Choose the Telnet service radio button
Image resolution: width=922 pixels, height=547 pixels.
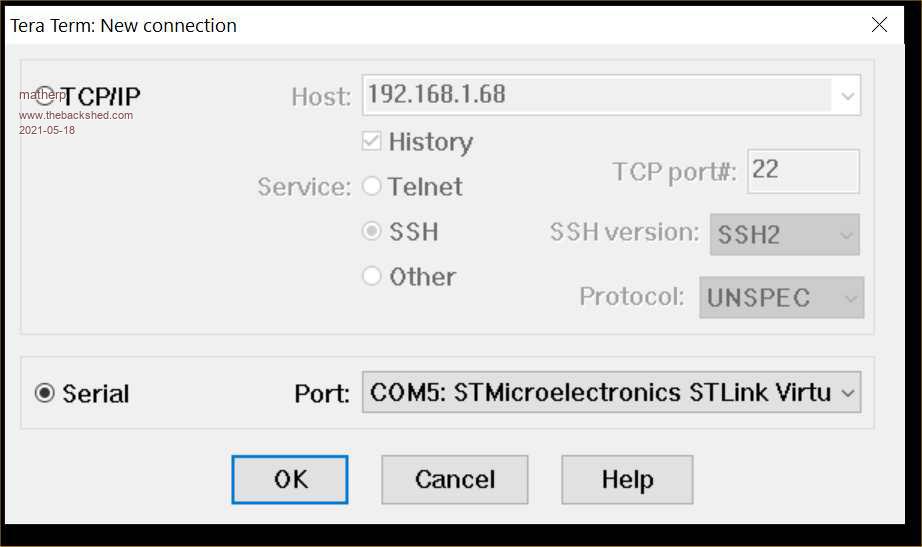[x=372, y=186]
